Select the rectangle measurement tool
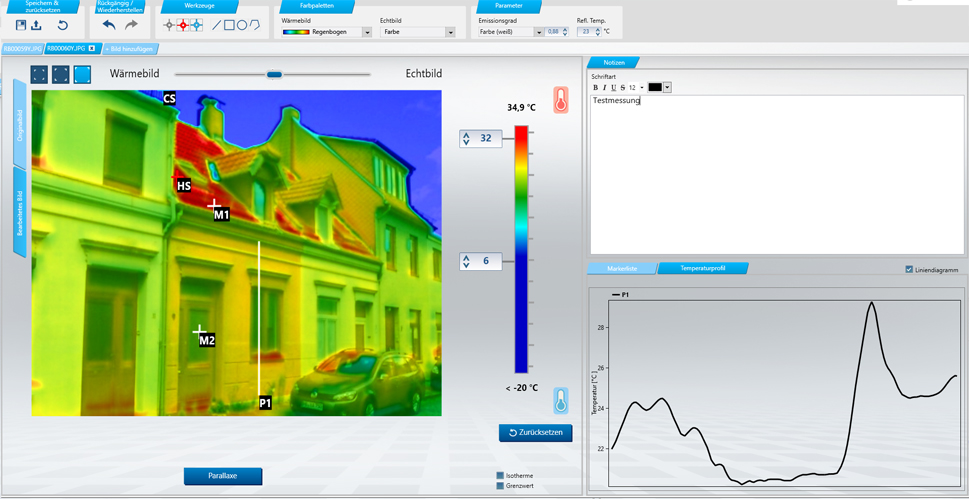Viewport: 969px width, 499px height. 229,25
